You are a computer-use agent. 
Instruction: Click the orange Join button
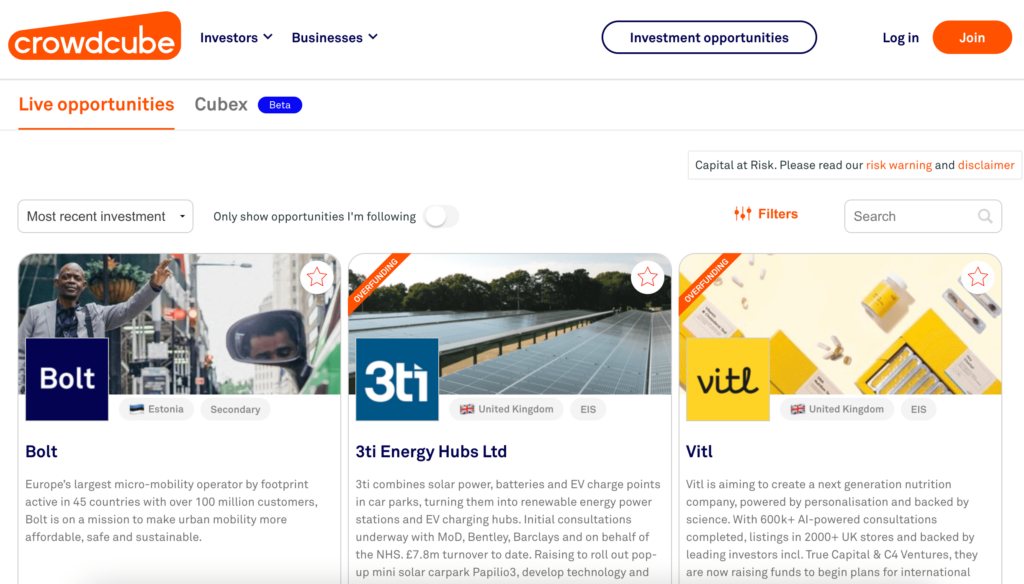pos(972,37)
